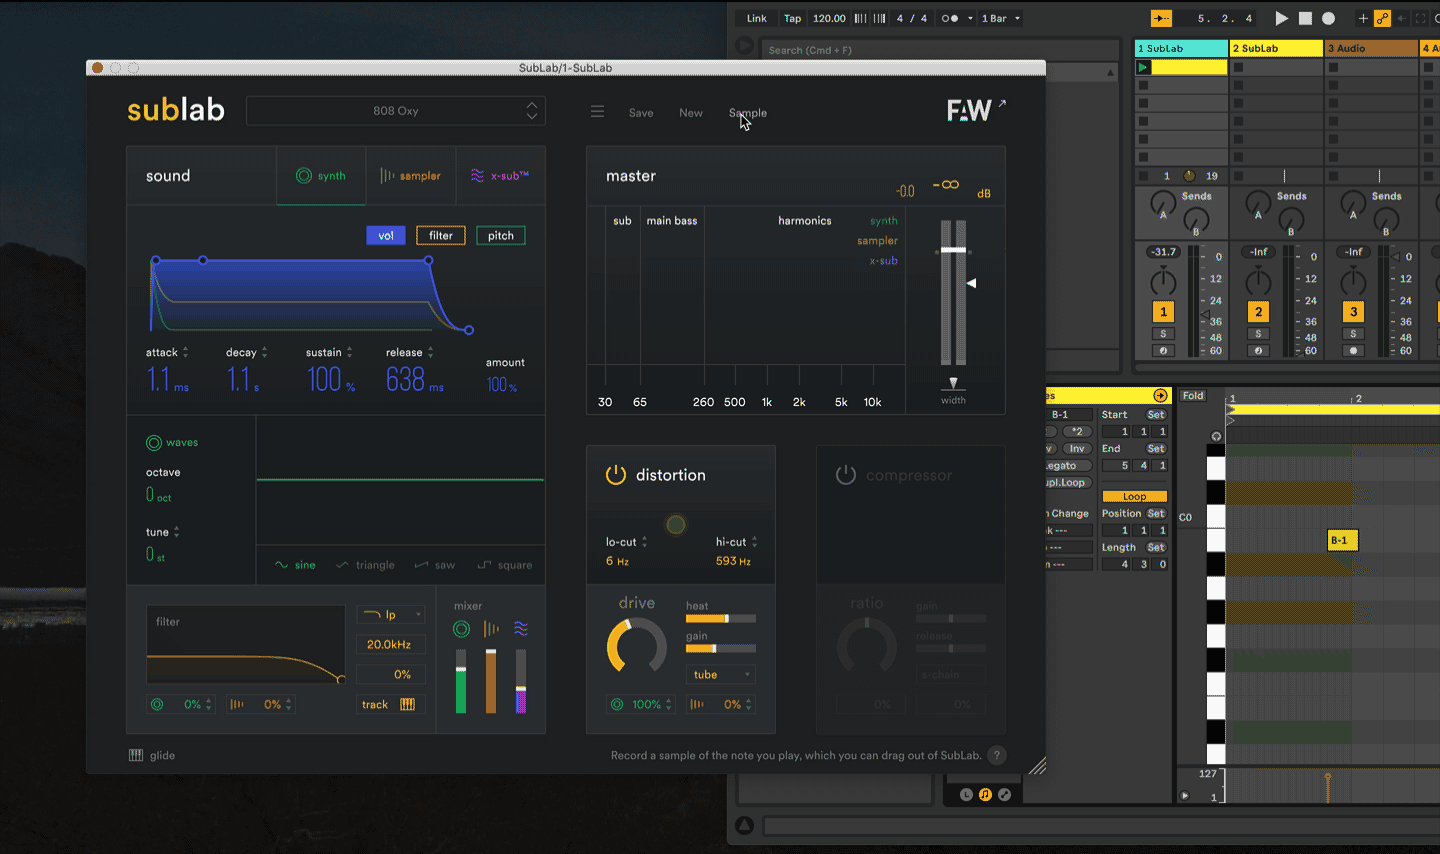Click the help question mark icon
Image resolution: width=1440 pixels, height=854 pixels.
[x=996, y=755]
